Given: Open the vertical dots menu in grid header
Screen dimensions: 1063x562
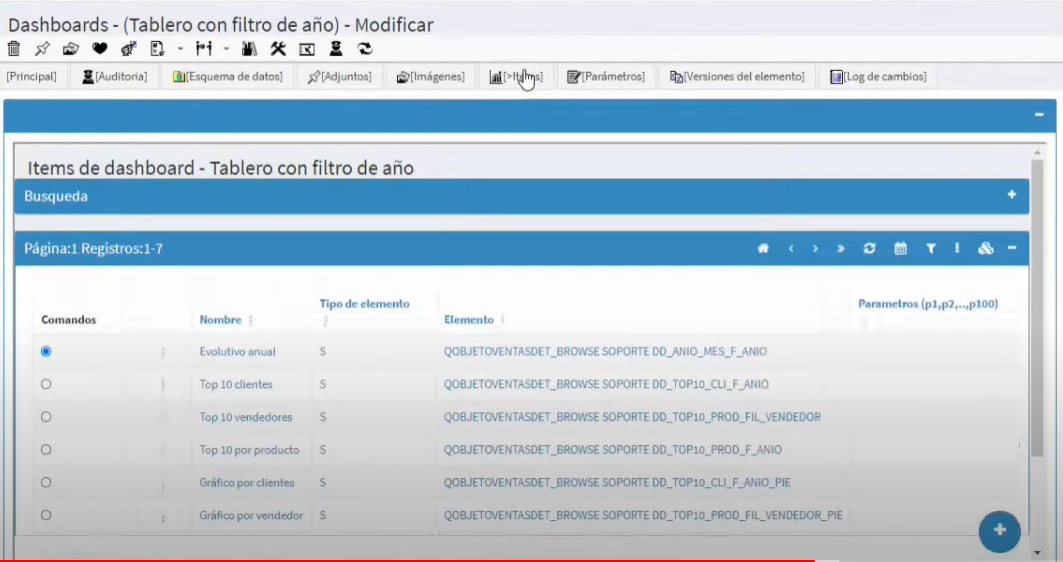Looking at the screenshot, I should point(957,249).
